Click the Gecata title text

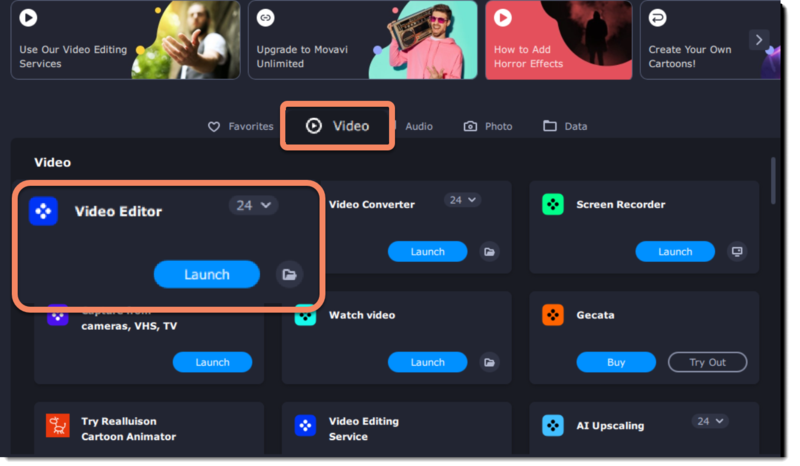[x=595, y=315]
